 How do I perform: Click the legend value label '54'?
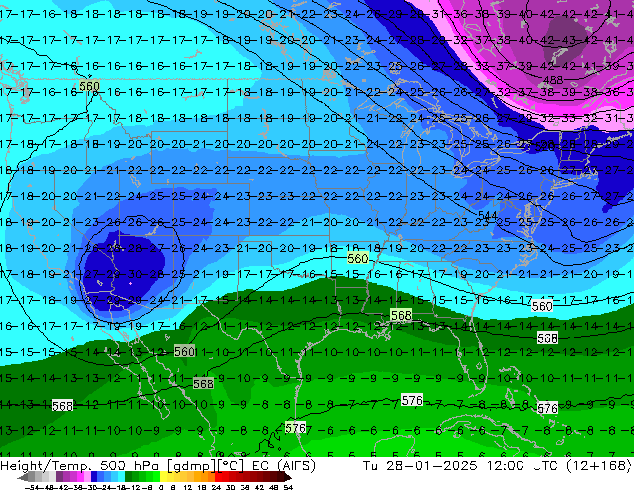click(x=288, y=487)
